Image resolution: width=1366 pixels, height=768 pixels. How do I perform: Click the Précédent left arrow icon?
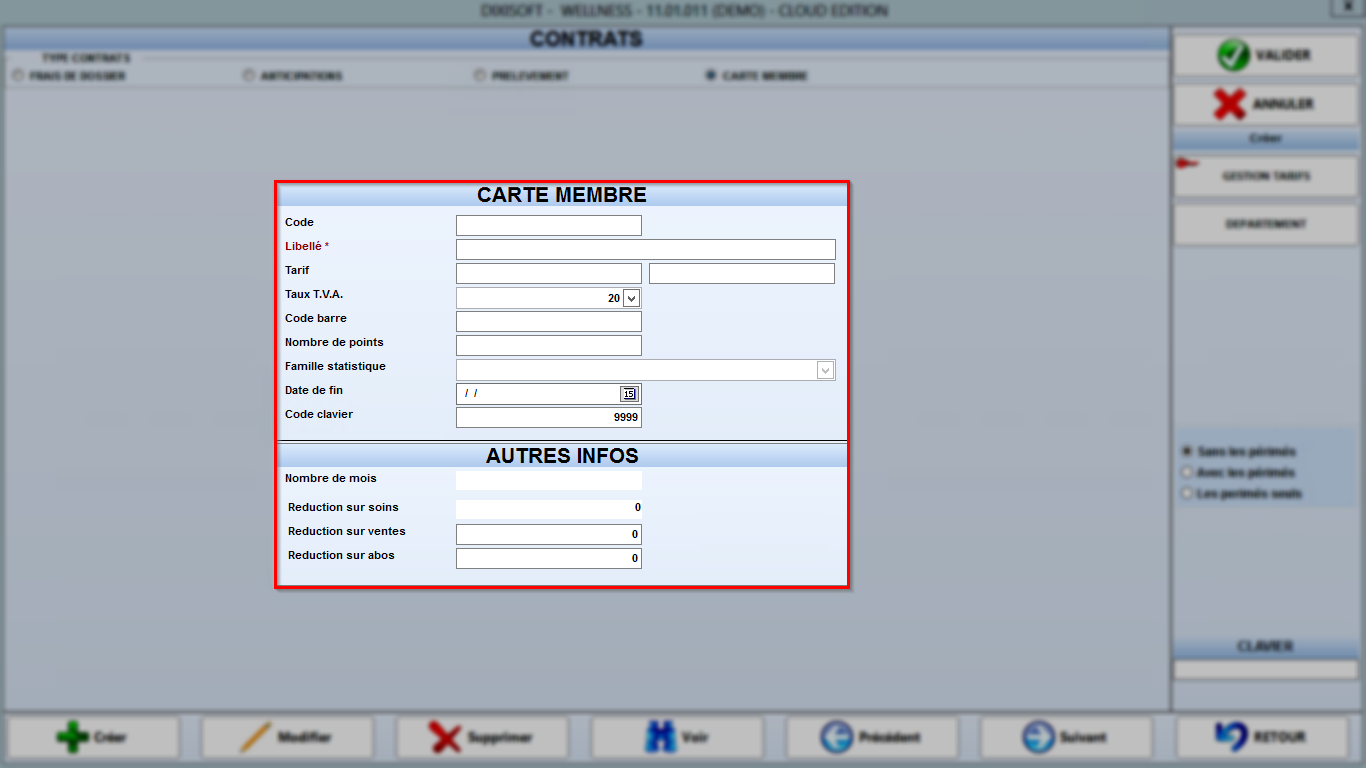[x=836, y=738]
